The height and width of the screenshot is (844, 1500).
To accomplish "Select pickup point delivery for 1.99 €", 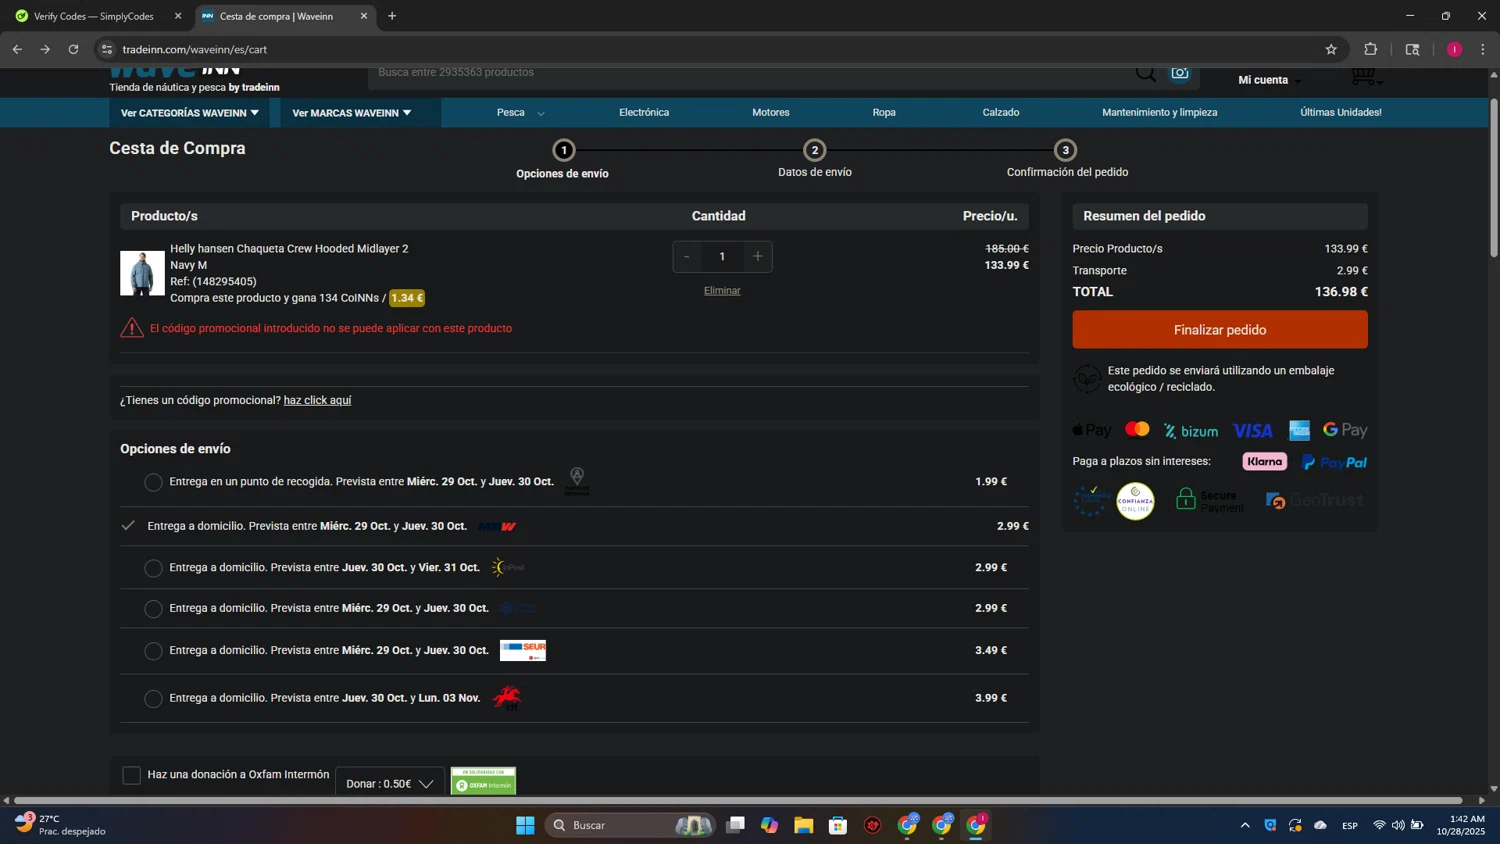I will [x=153, y=482].
